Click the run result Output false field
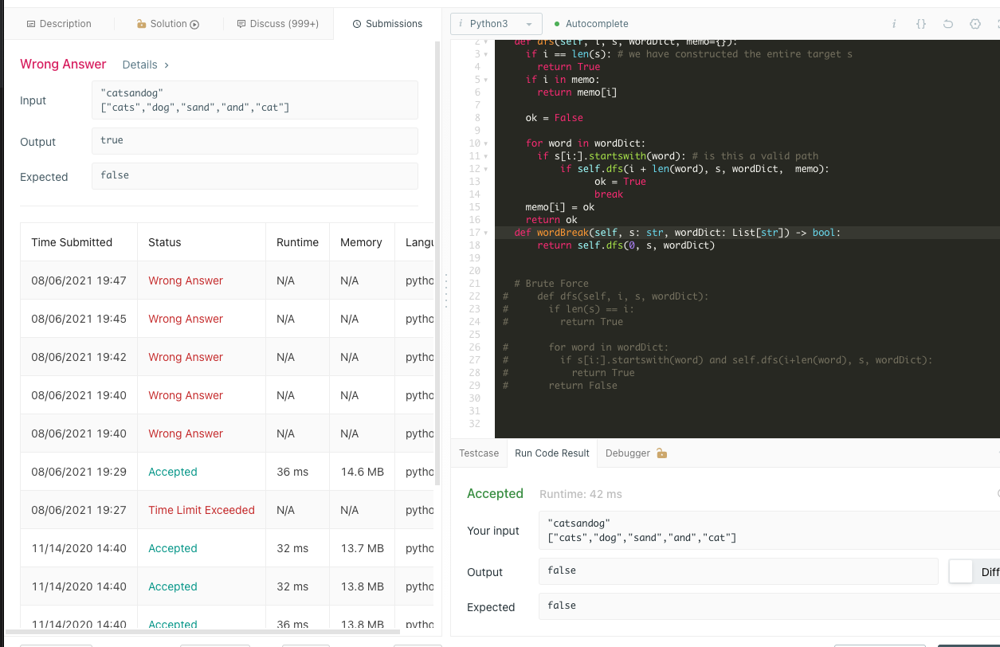This screenshot has width=1000, height=647. point(739,571)
